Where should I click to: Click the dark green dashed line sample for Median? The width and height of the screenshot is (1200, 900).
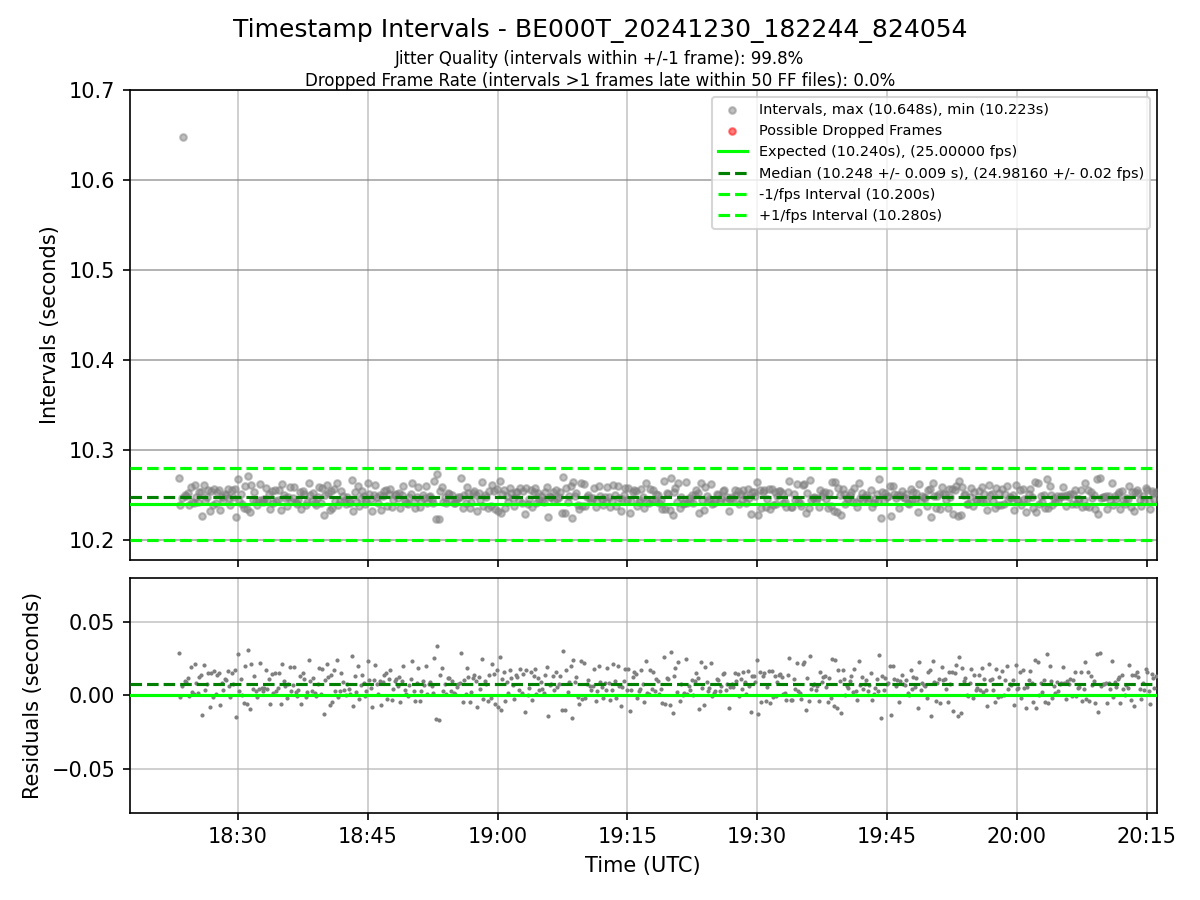(733, 173)
